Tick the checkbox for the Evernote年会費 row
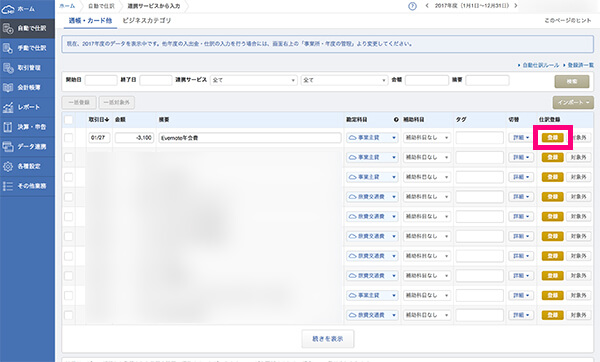 pos(68,138)
